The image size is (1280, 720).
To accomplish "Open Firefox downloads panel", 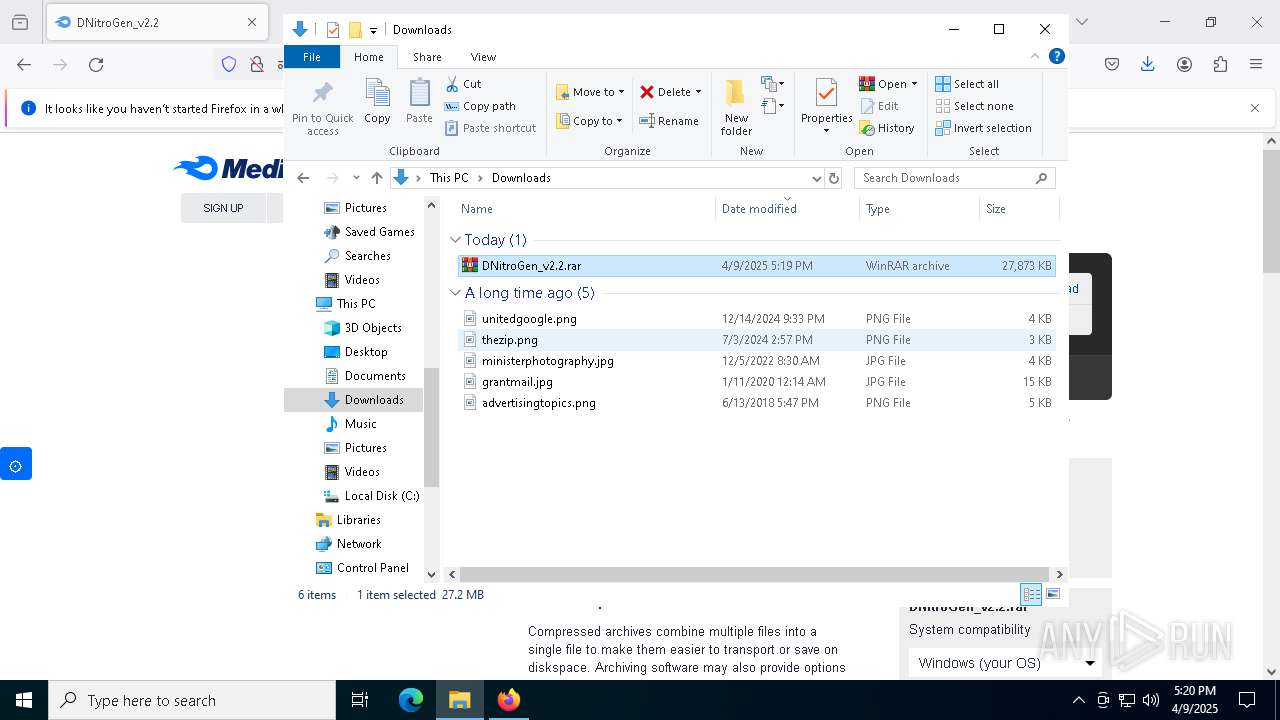I will (1148, 64).
